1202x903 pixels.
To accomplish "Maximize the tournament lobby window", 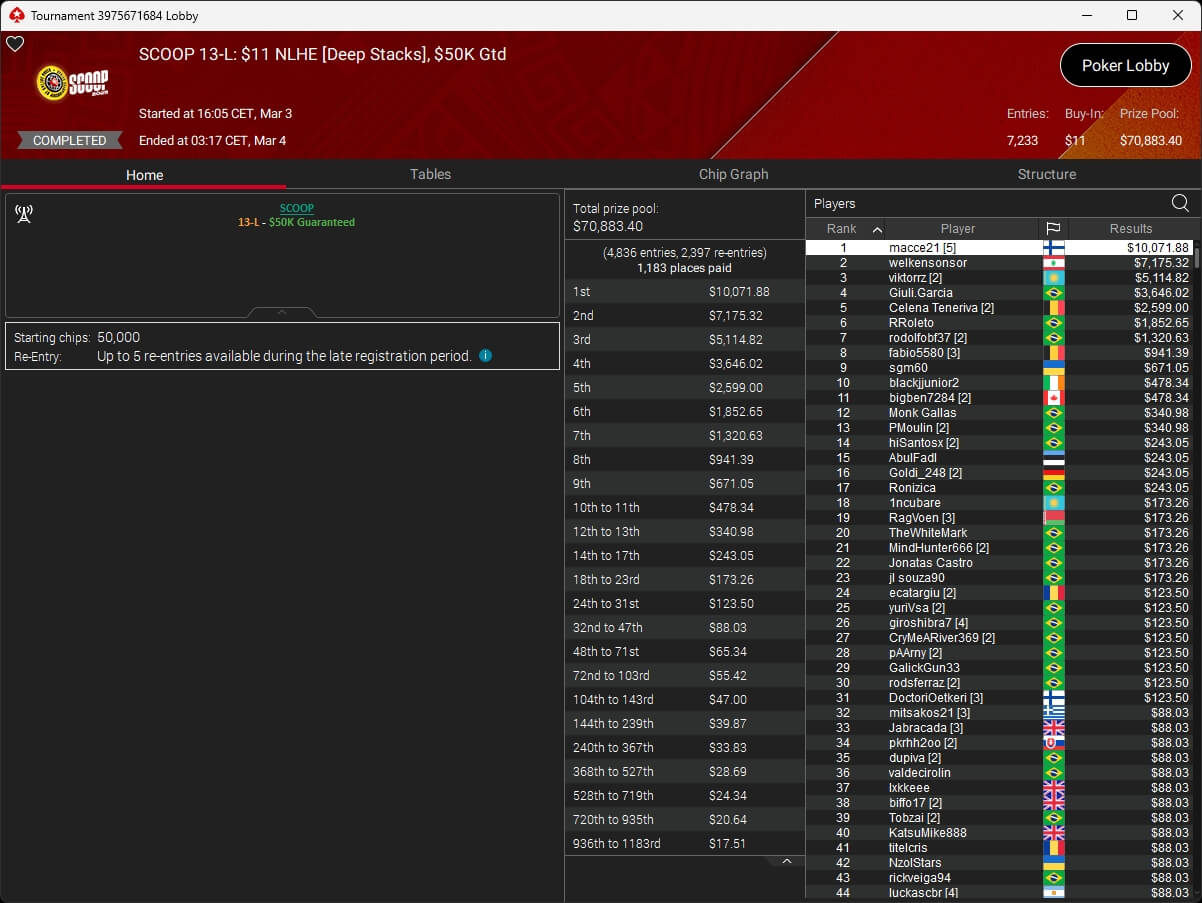I will click(1132, 15).
